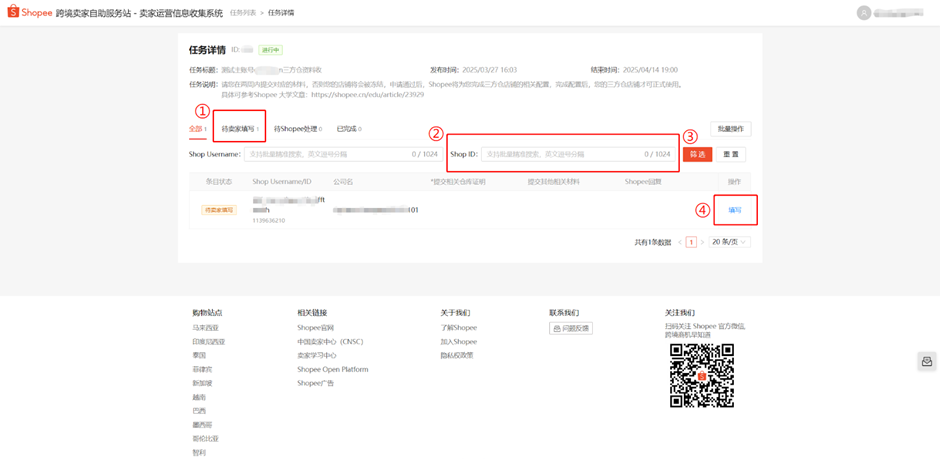Open the 隐私权政策 link
The image size is (940, 460).
pyautogui.click(x=457, y=356)
